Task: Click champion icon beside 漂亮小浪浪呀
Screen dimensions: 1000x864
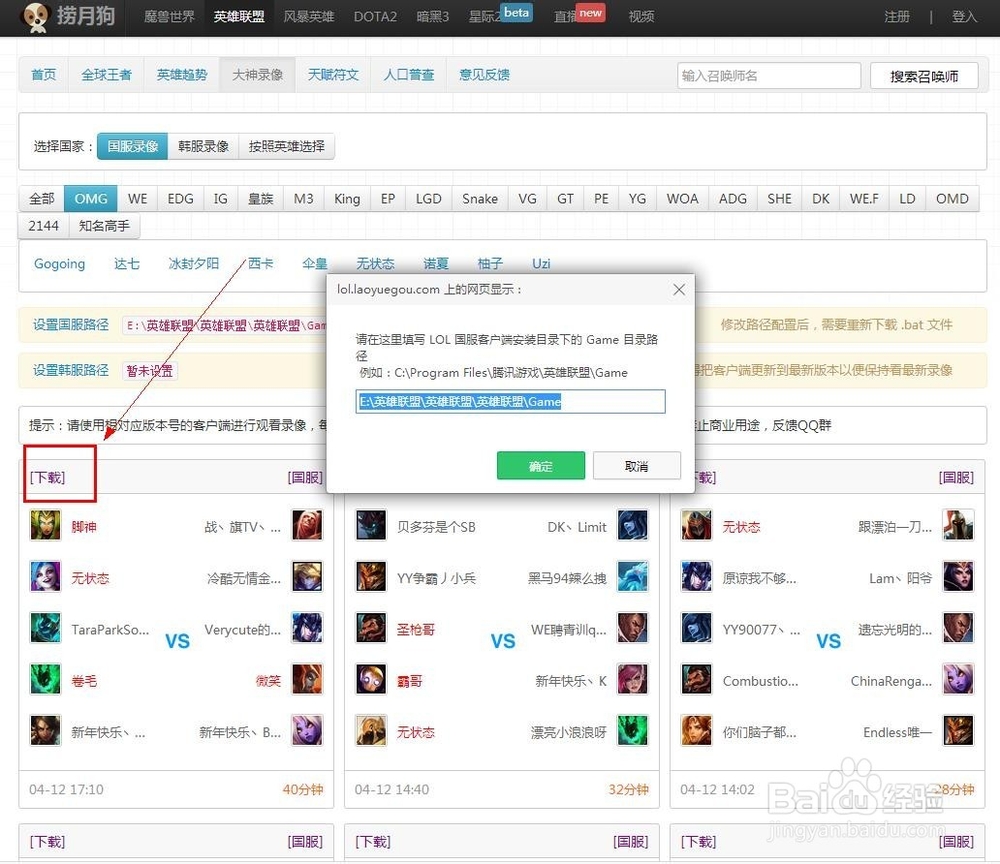Action: [633, 731]
